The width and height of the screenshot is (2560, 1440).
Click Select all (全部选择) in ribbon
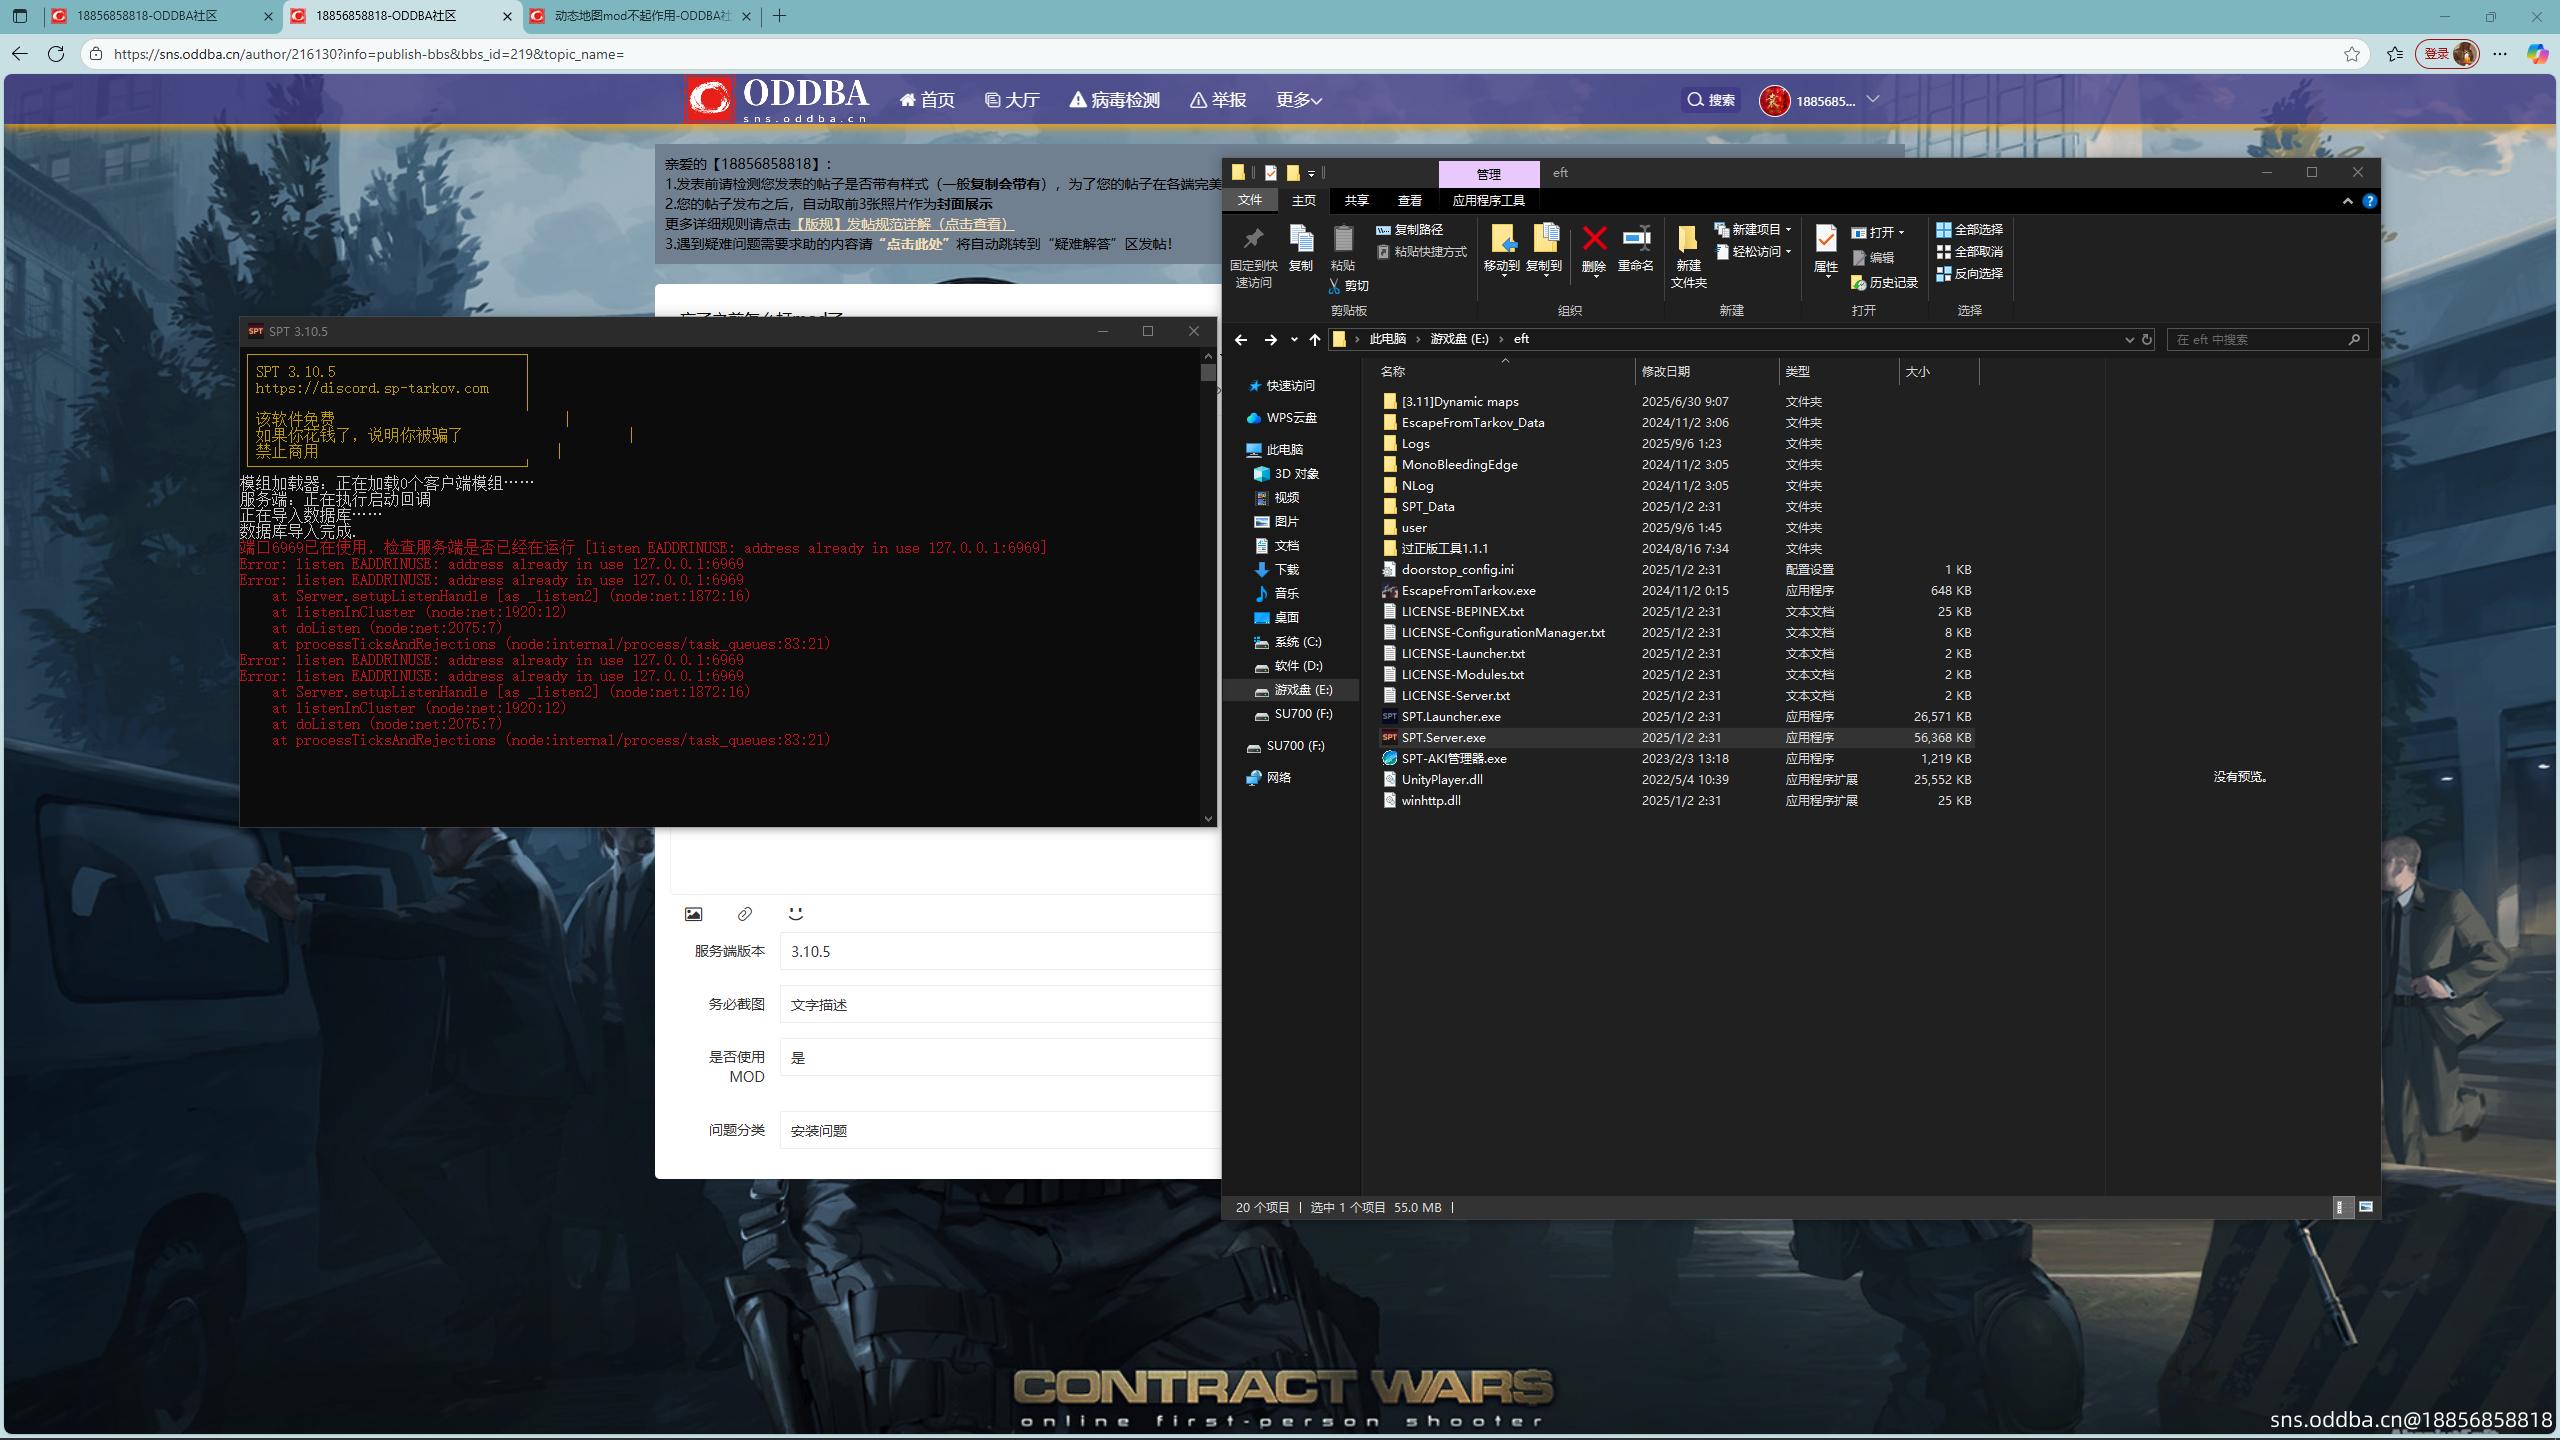[x=1969, y=230]
